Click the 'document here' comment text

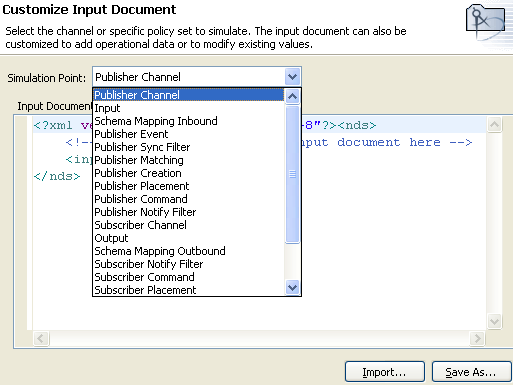click(x=389, y=142)
